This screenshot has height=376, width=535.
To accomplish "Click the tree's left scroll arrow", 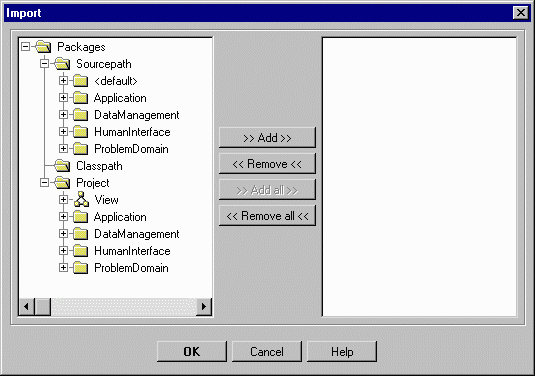I will tap(27, 306).
